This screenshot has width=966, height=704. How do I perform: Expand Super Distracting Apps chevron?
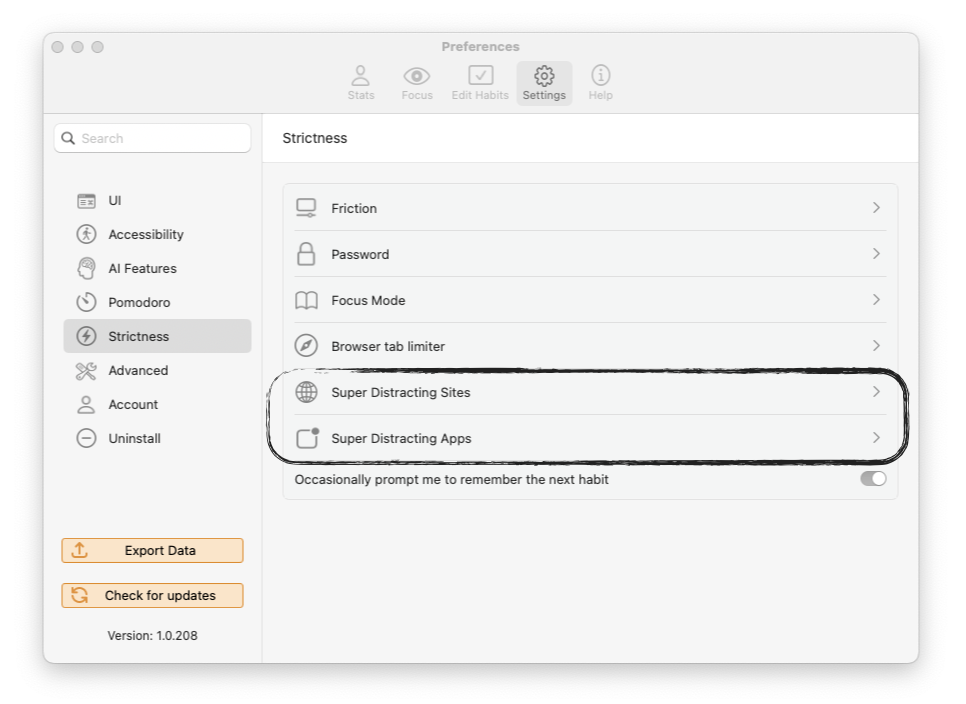click(876, 438)
